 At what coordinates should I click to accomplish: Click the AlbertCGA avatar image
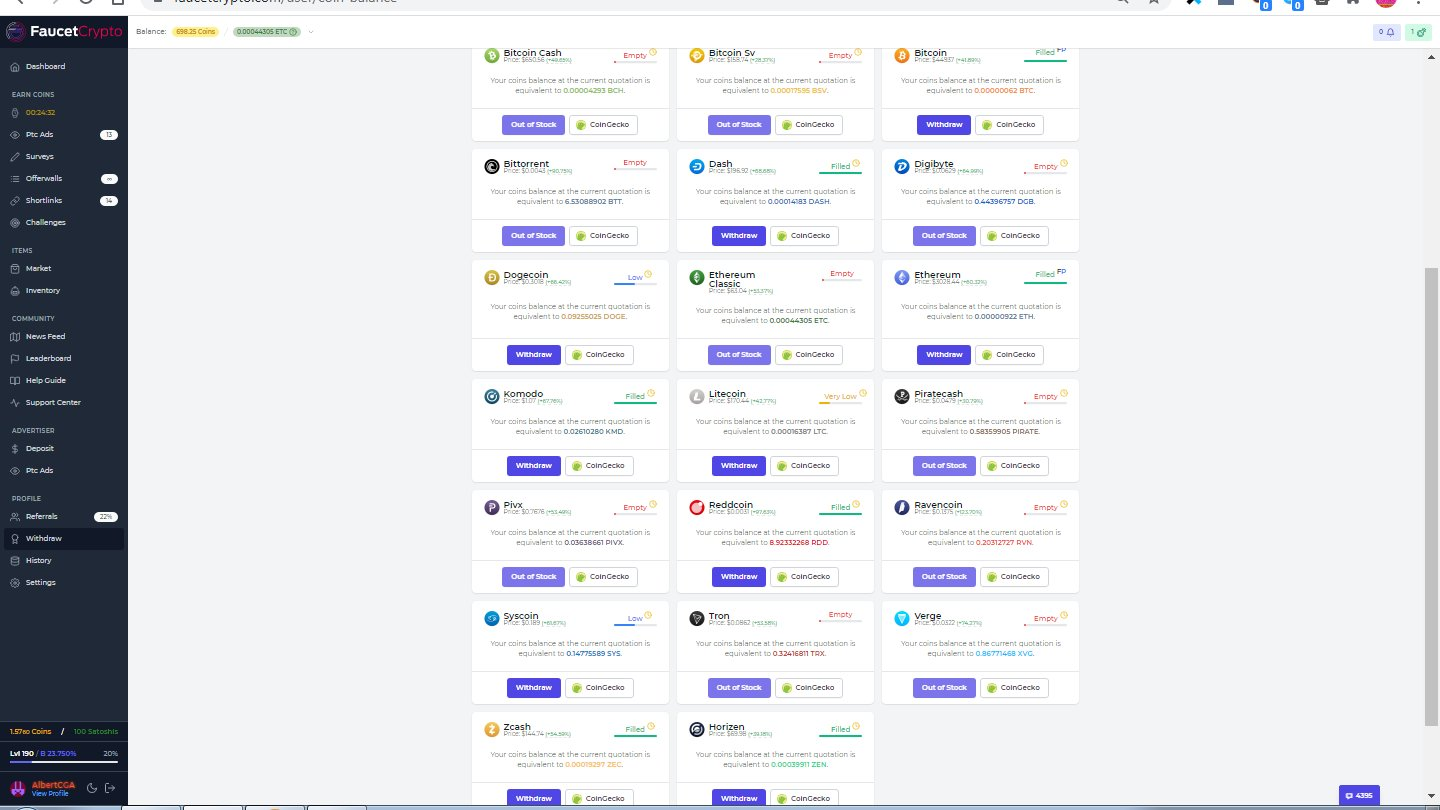17,788
